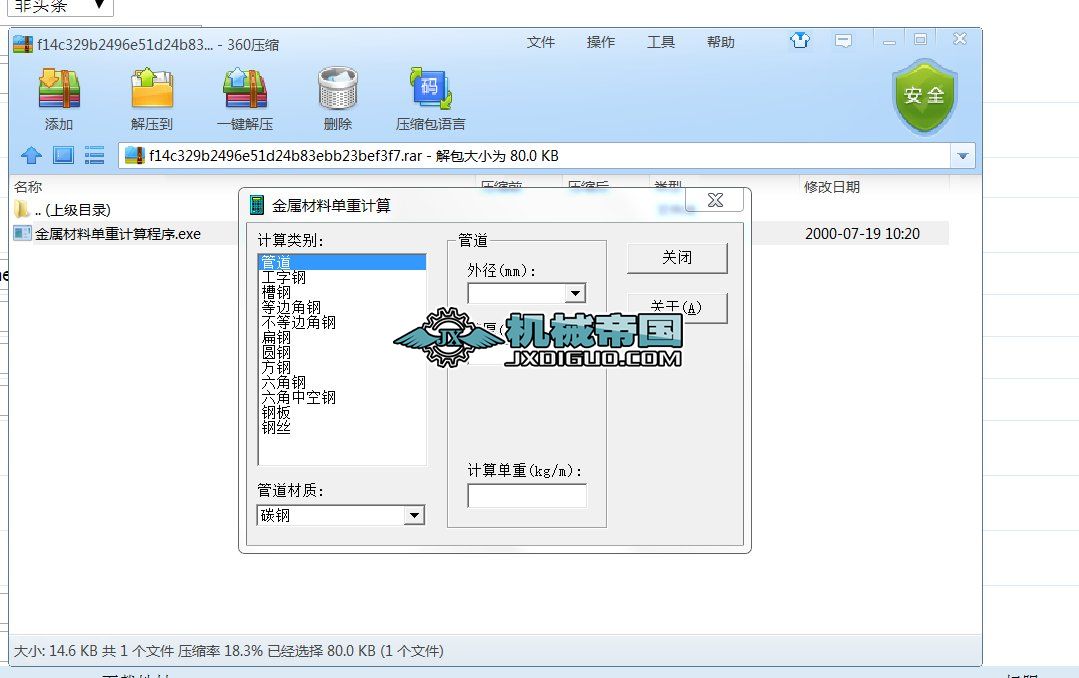Select the 金属材料单重计算程序.exe file row
This screenshot has height=678, width=1079.
point(480,233)
